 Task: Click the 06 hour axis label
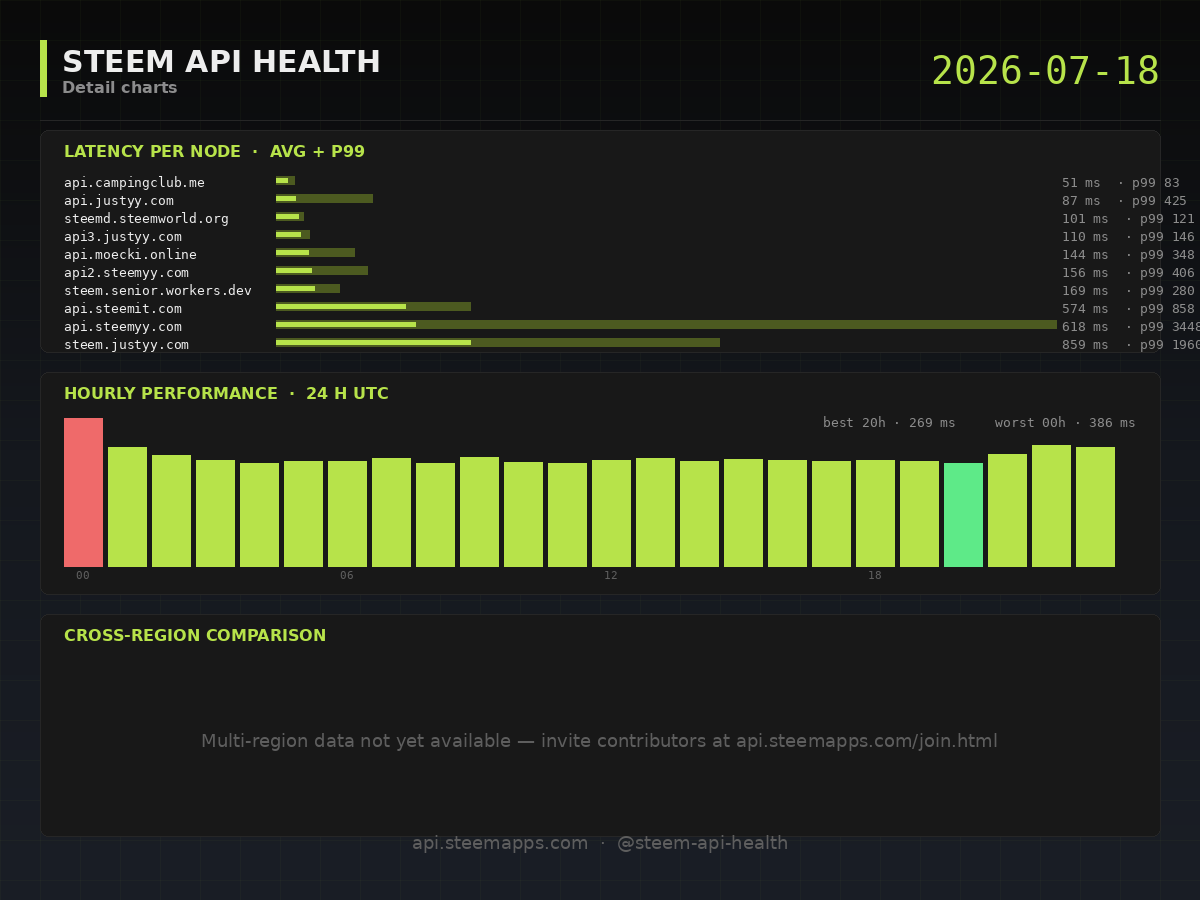click(x=347, y=576)
